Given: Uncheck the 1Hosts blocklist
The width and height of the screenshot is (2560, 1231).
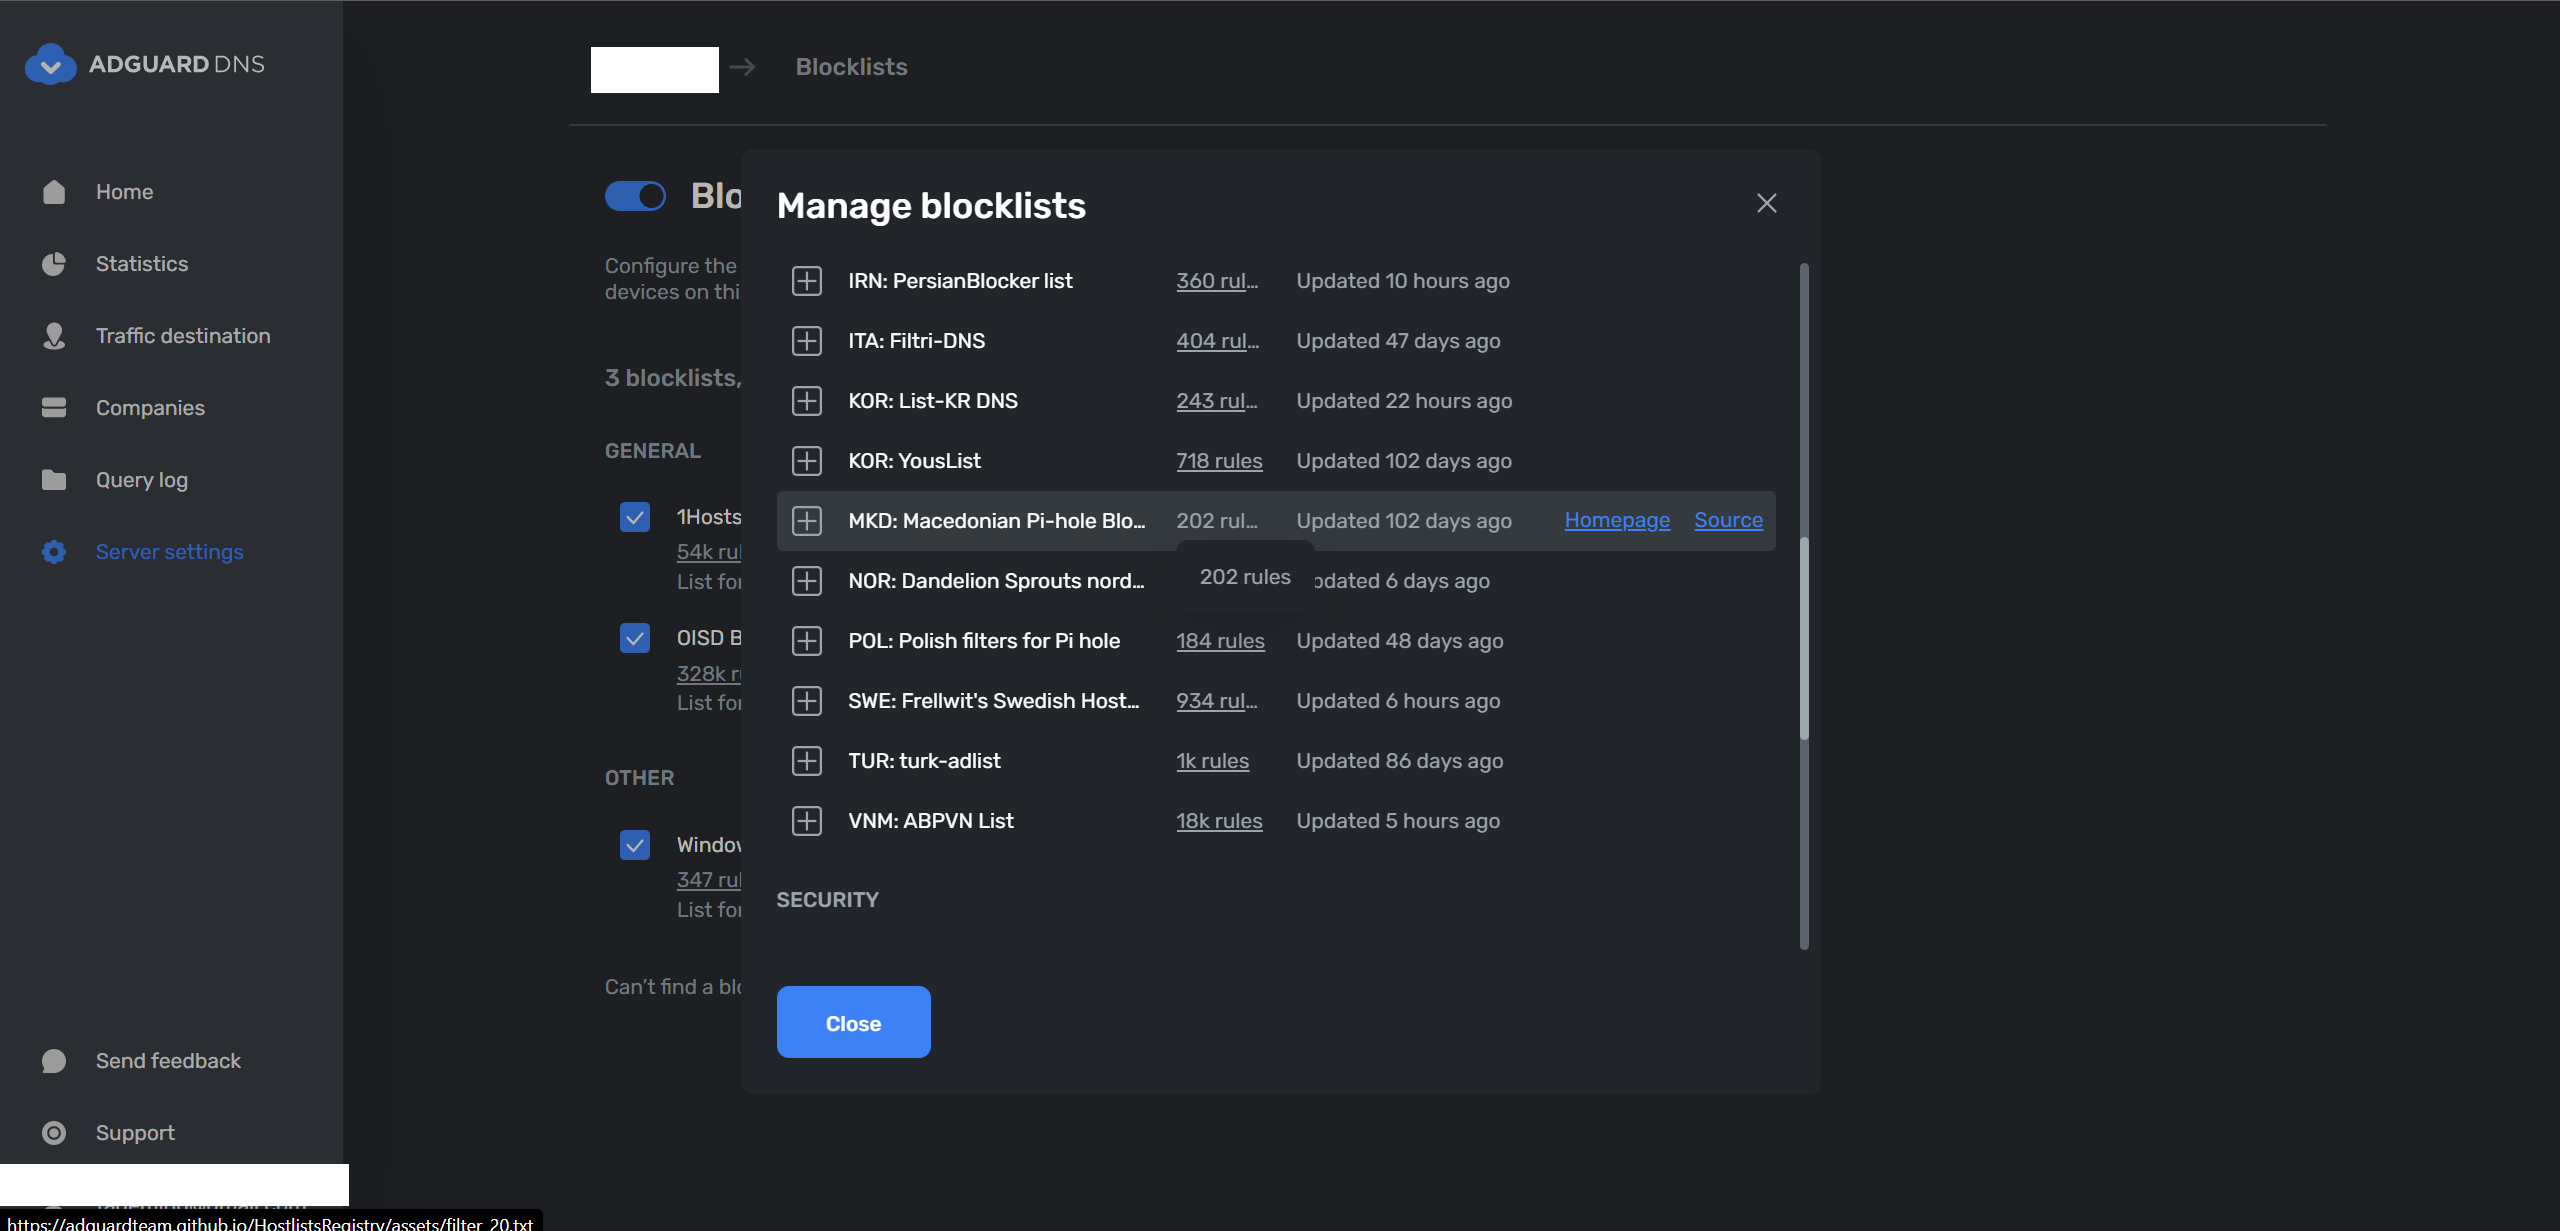Looking at the screenshot, I should [x=635, y=517].
